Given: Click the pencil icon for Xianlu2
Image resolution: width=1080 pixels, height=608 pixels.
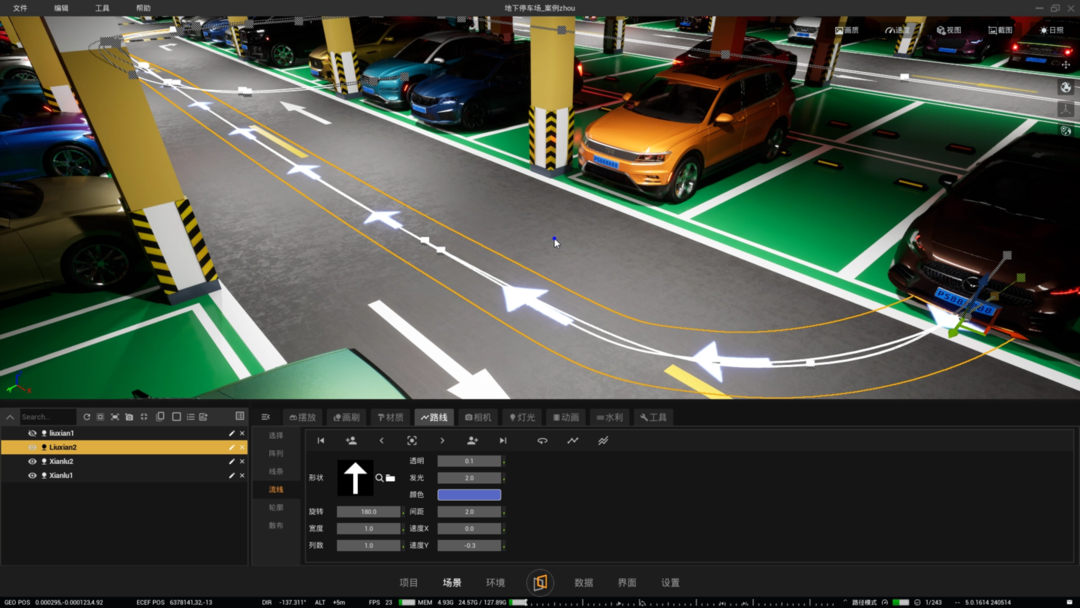Looking at the screenshot, I should click(x=232, y=462).
